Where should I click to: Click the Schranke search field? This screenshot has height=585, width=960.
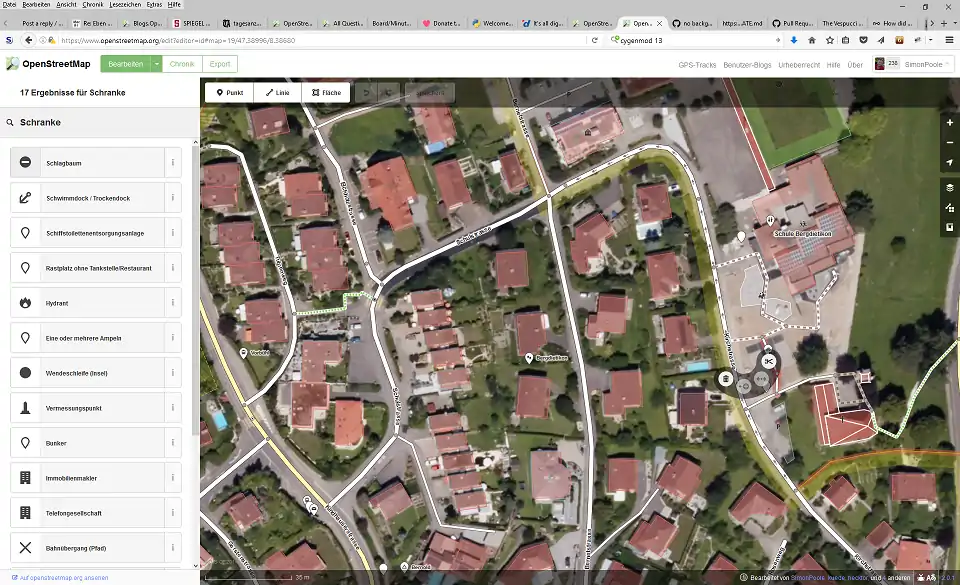[100, 122]
